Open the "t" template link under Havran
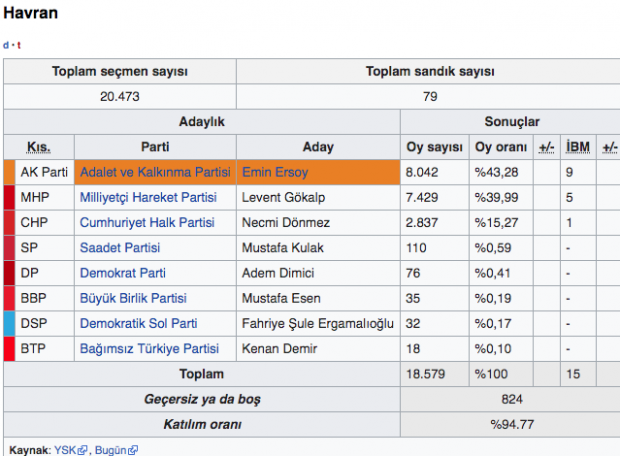620x456 pixels. click(18, 45)
